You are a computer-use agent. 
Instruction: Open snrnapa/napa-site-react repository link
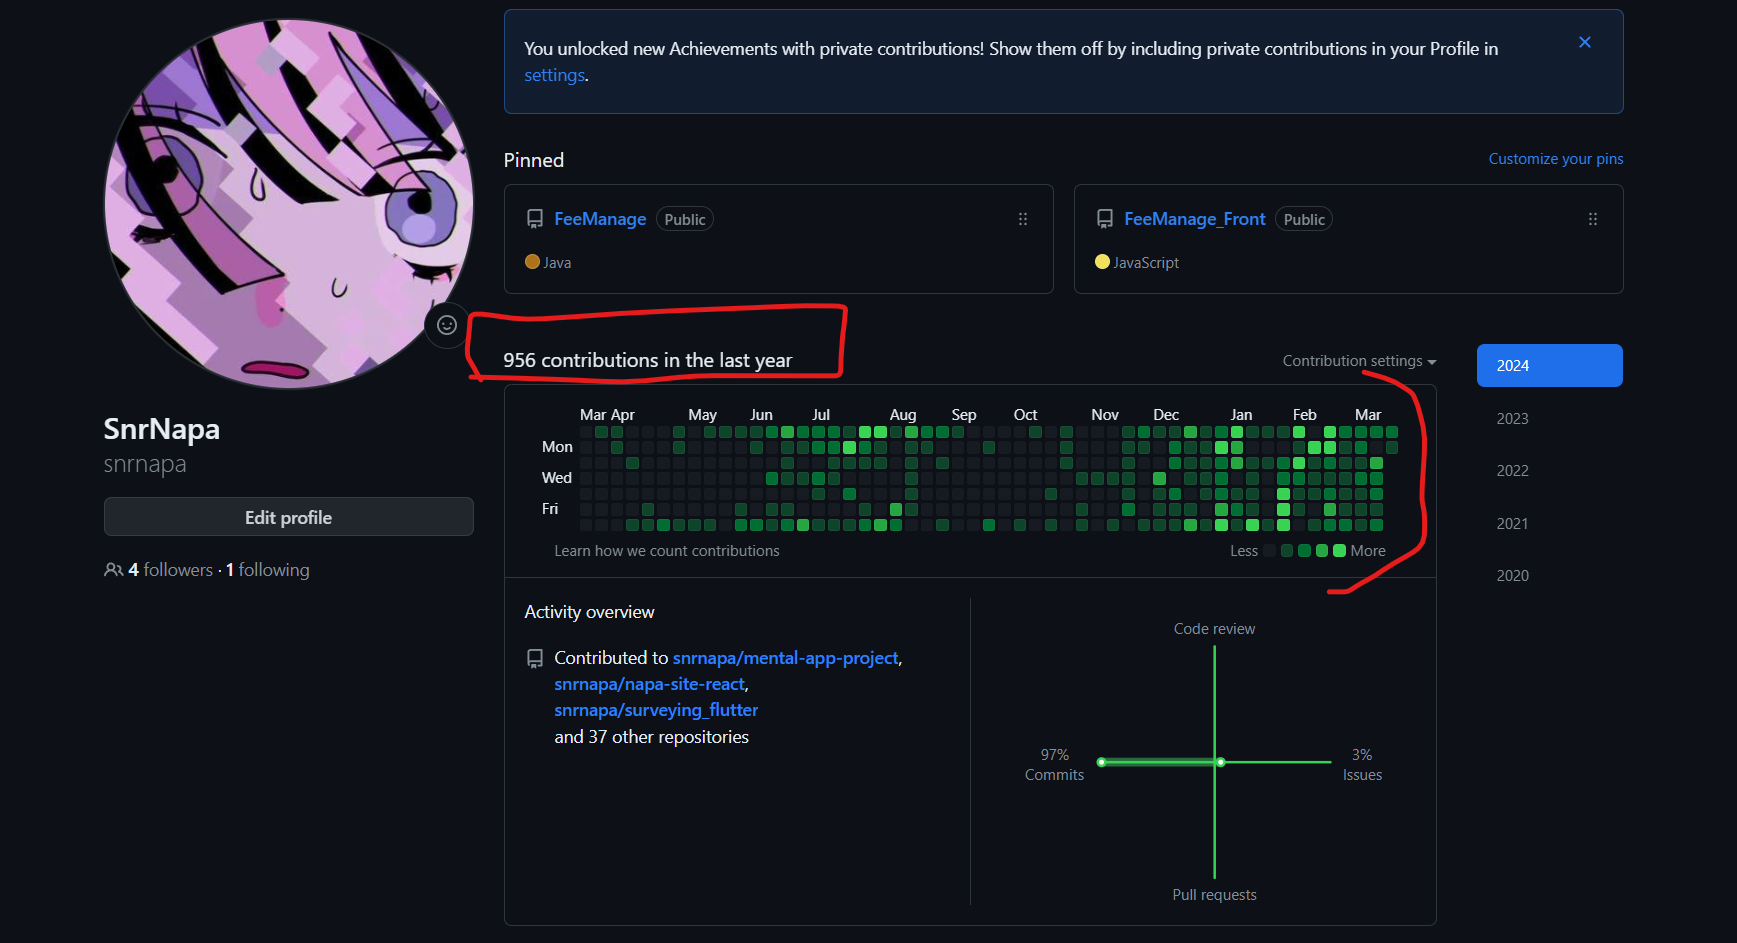pos(650,684)
